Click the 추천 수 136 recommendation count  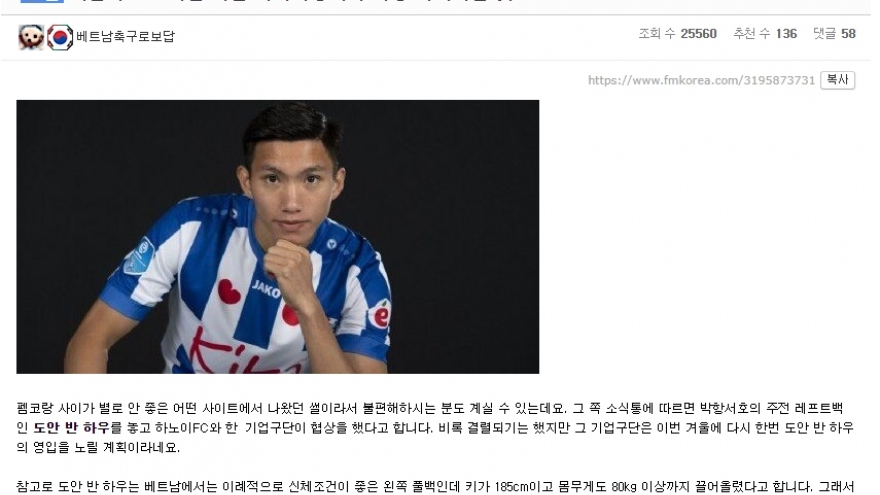click(765, 34)
